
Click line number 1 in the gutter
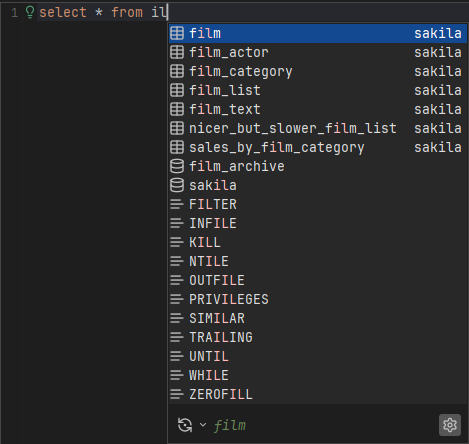coord(14,13)
